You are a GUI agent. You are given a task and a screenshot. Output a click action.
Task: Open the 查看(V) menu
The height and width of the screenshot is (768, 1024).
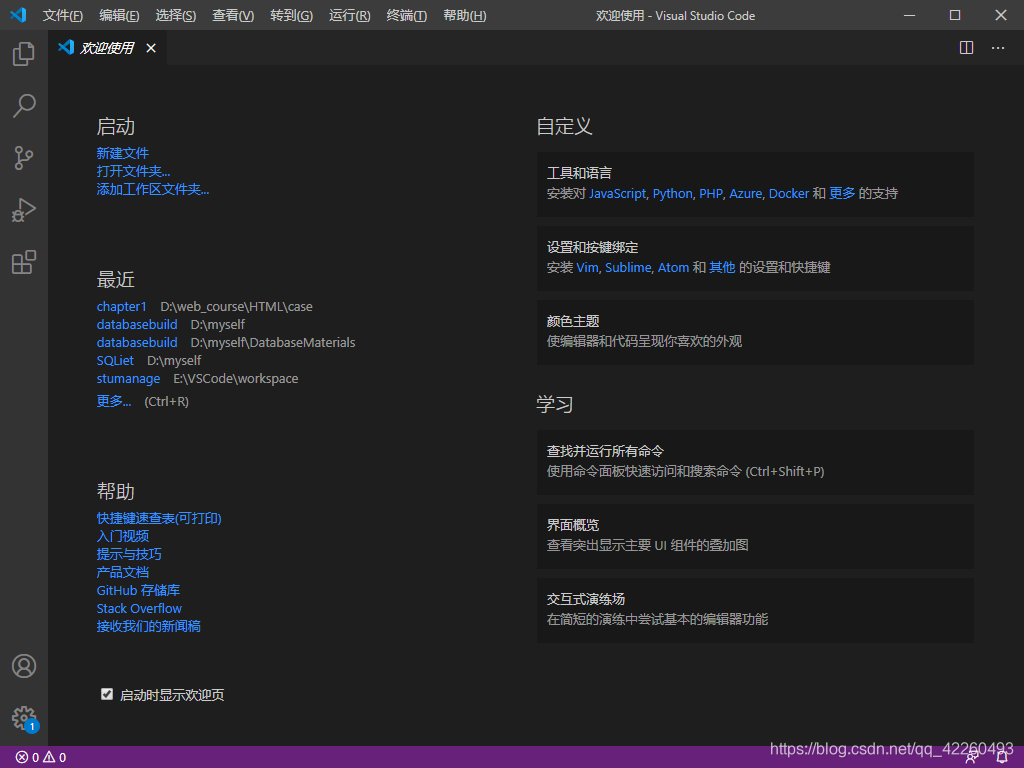233,15
